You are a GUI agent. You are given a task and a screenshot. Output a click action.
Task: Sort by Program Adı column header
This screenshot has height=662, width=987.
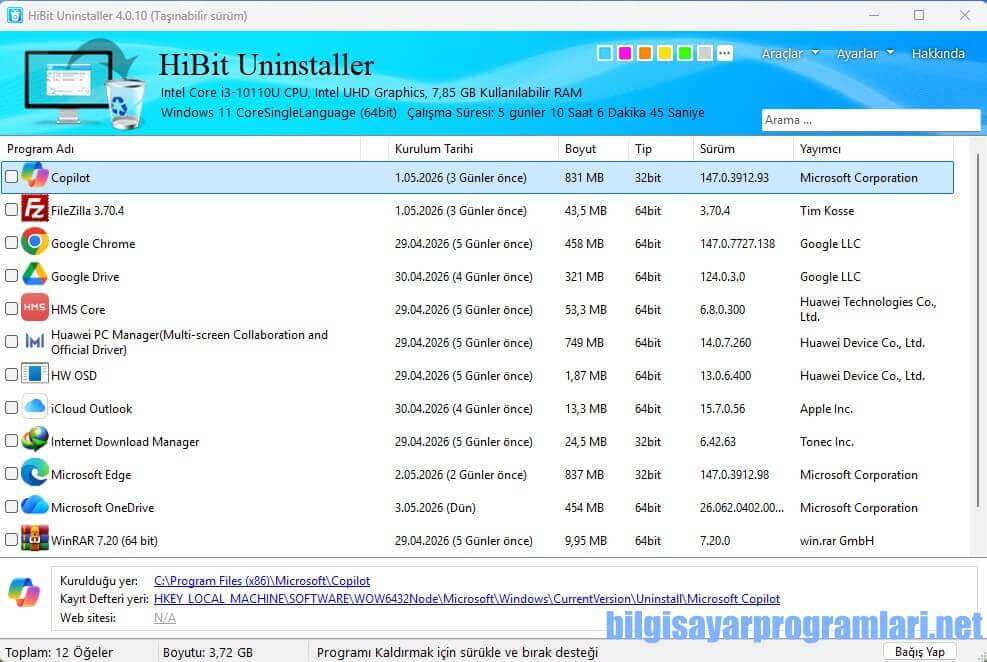(181, 149)
